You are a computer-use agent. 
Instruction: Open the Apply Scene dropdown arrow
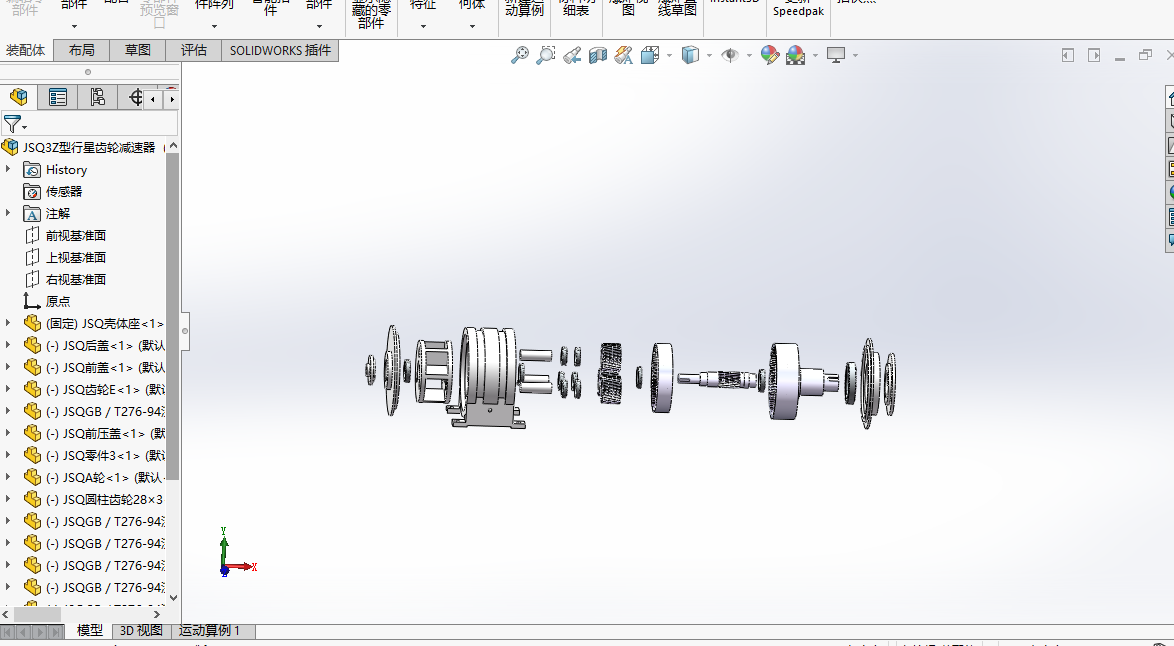coord(815,55)
